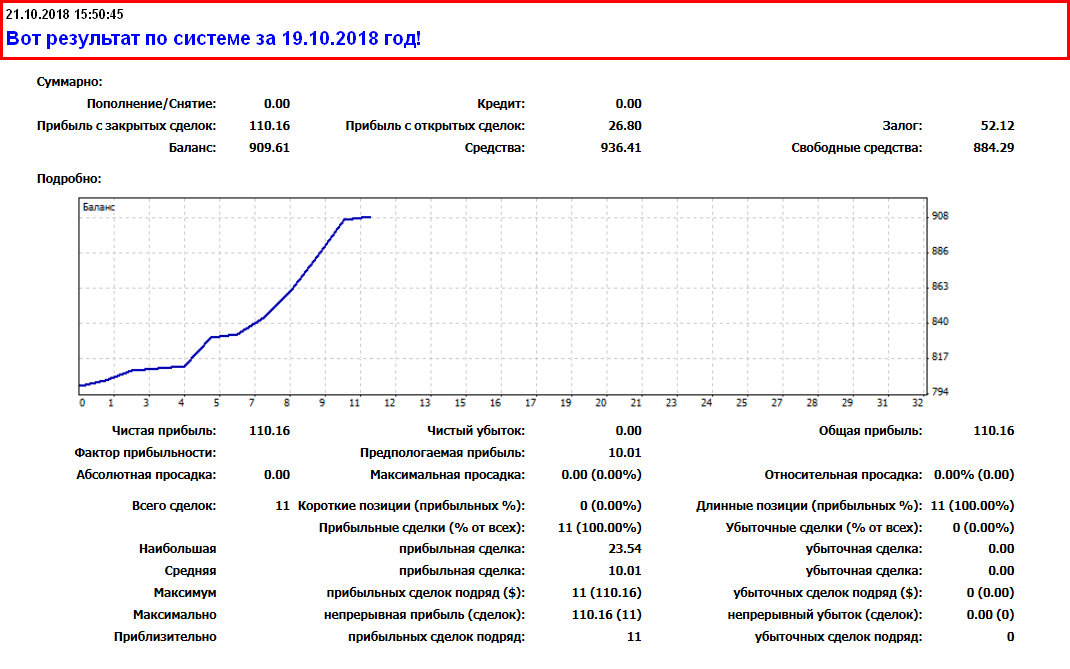Select the balance value 909.61

270,147
